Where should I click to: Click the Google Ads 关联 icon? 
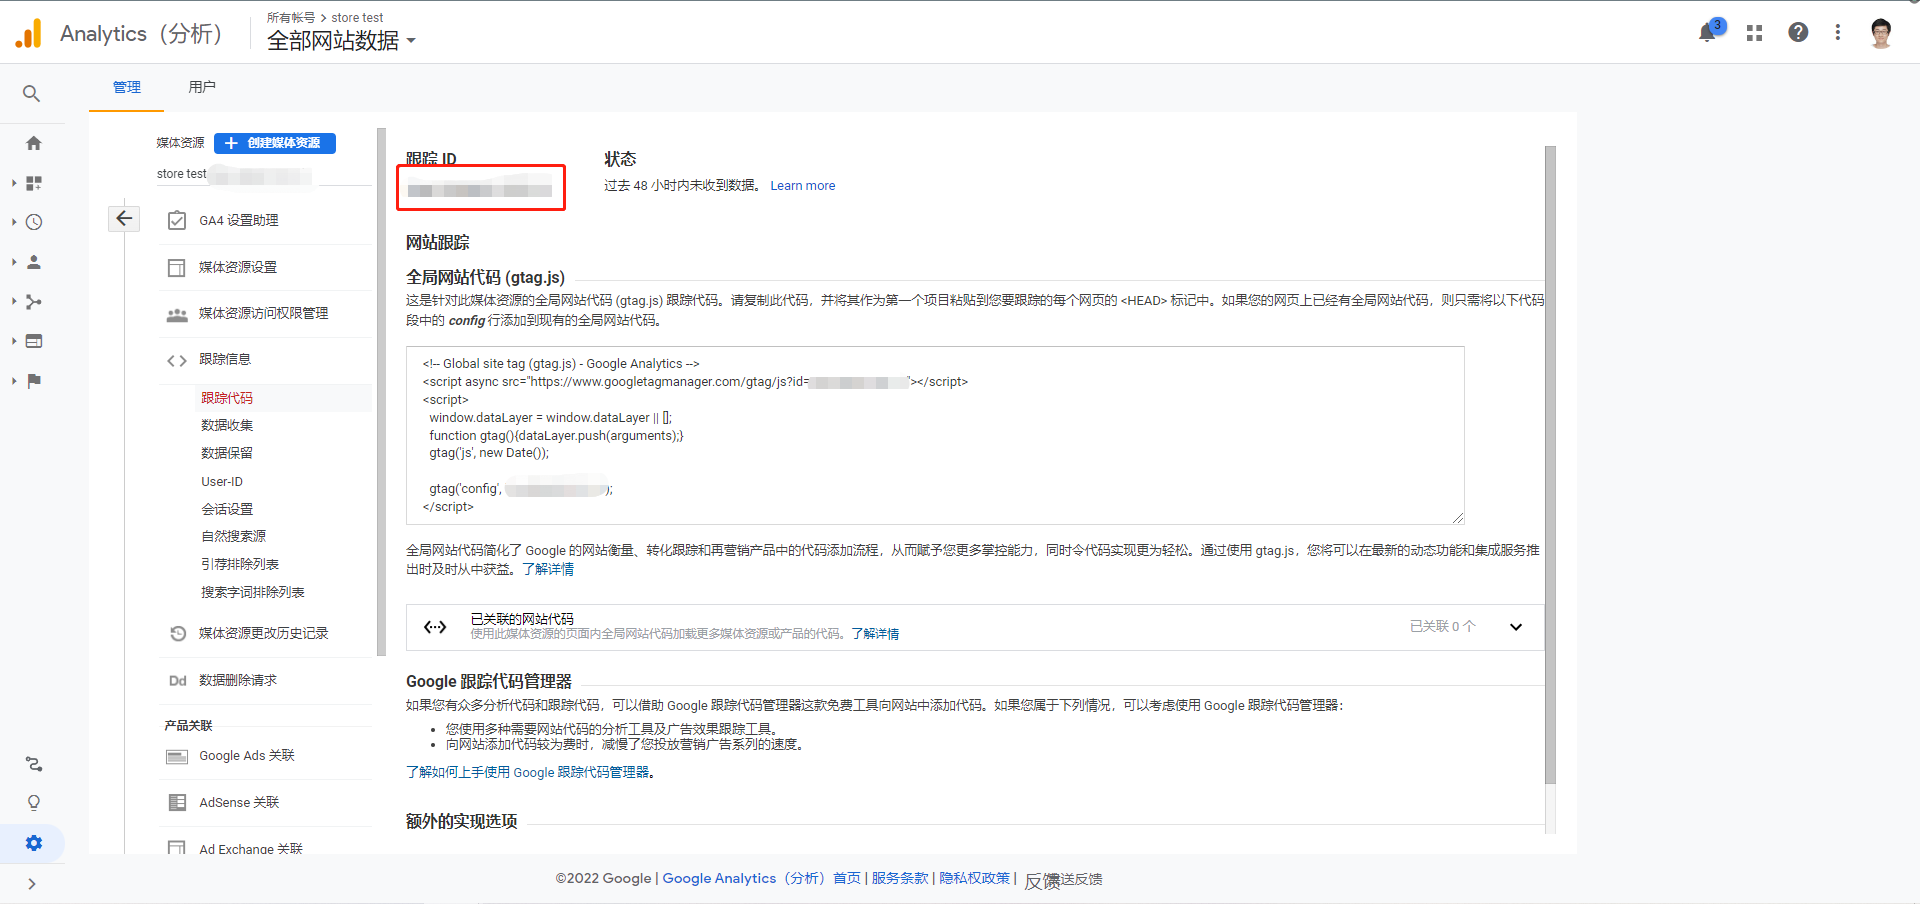pyautogui.click(x=177, y=756)
